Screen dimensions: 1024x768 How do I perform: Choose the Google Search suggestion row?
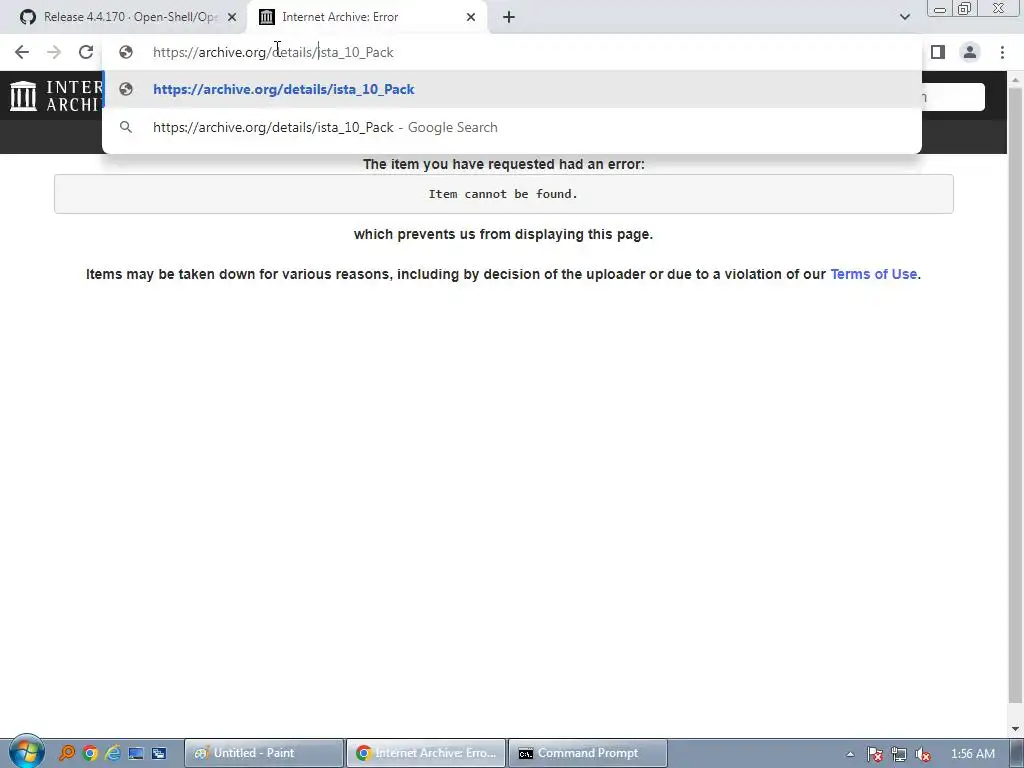512,127
